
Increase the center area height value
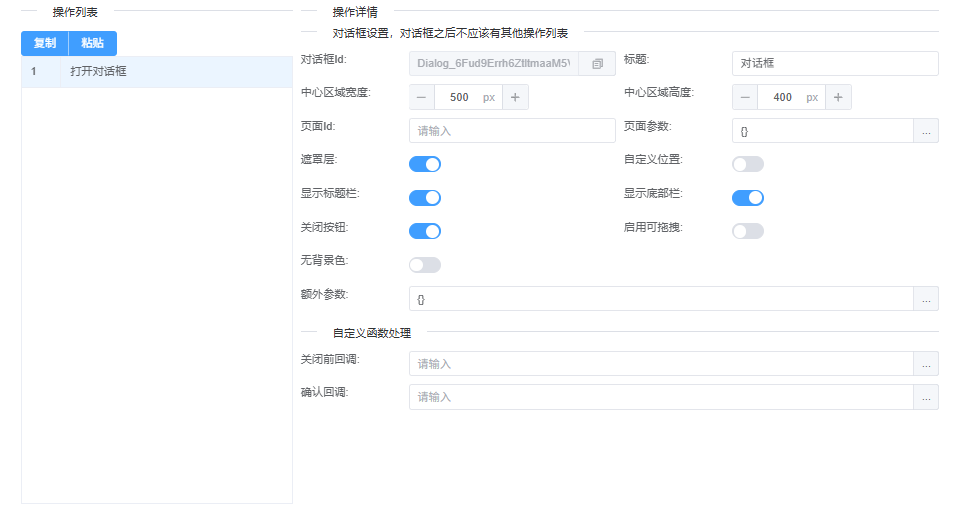pos(838,97)
